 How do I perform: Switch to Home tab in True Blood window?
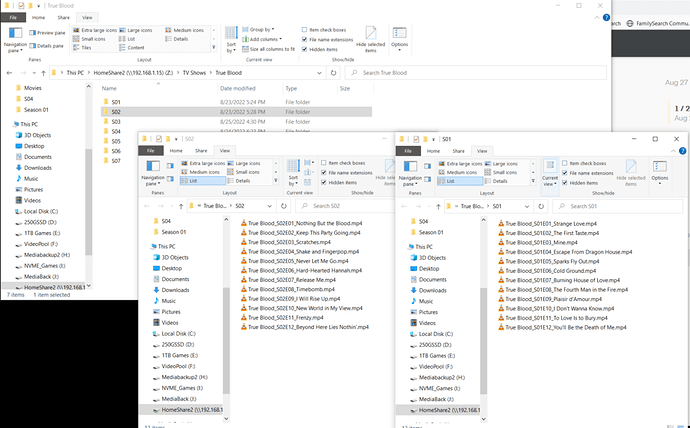pyautogui.click(x=38, y=18)
